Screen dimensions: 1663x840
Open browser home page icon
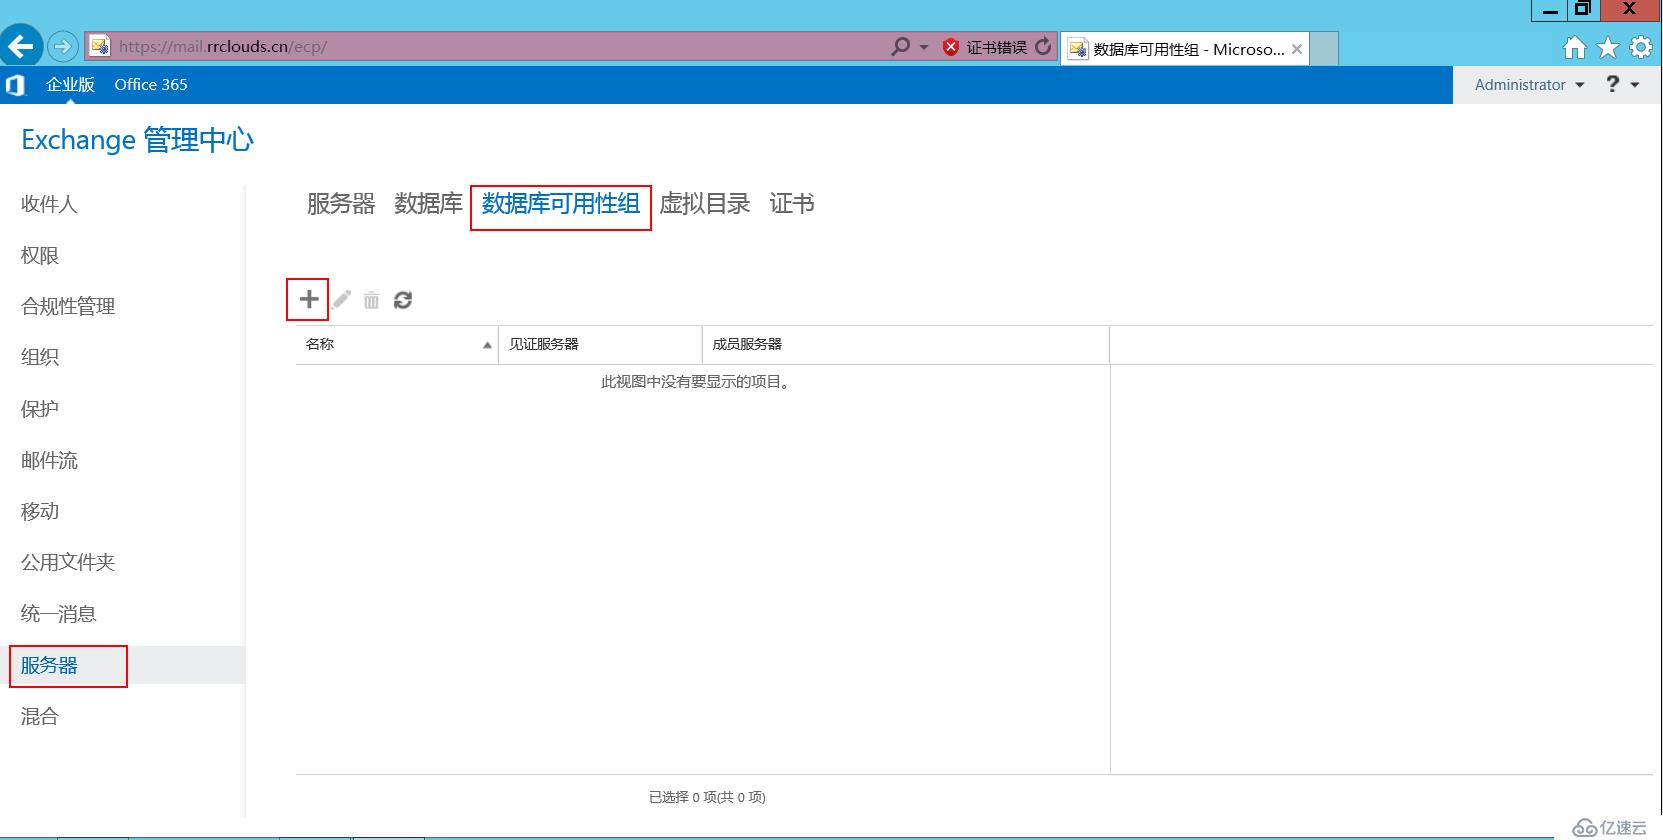pyautogui.click(x=1574, y=47)
